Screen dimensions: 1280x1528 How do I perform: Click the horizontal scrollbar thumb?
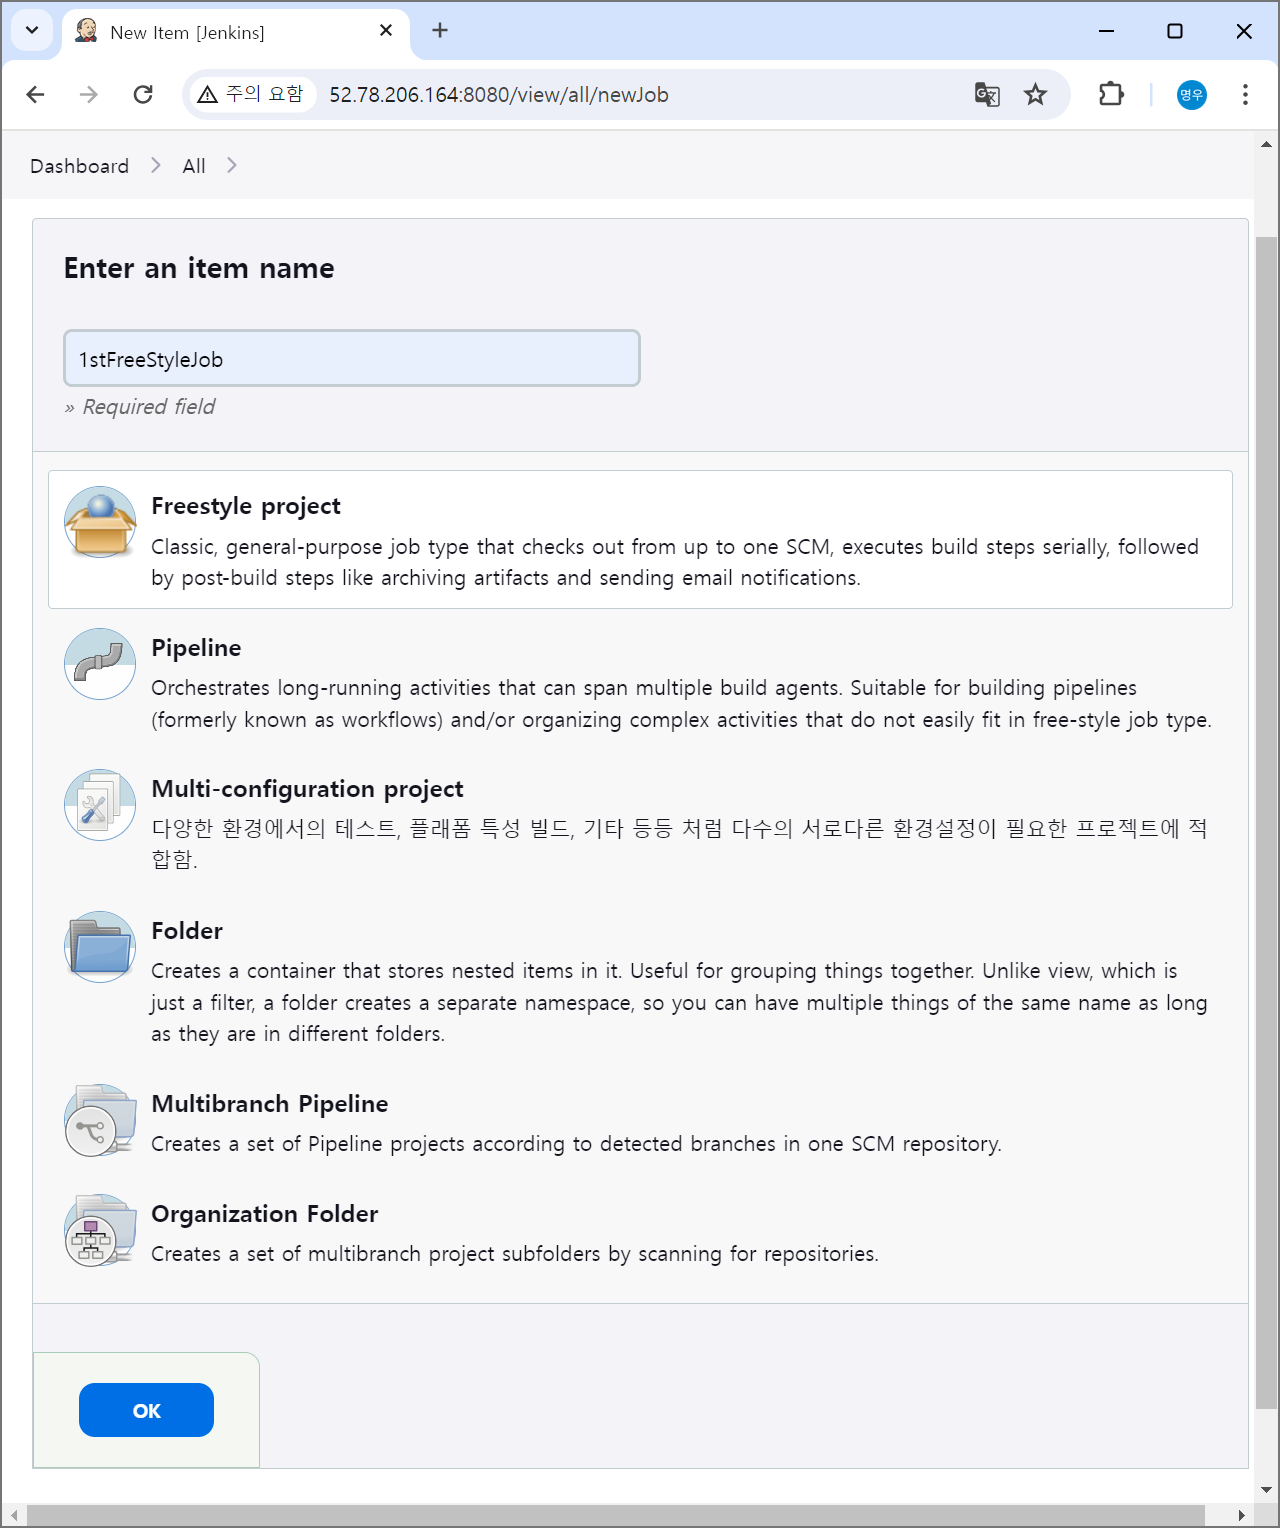coord(615,1515)
